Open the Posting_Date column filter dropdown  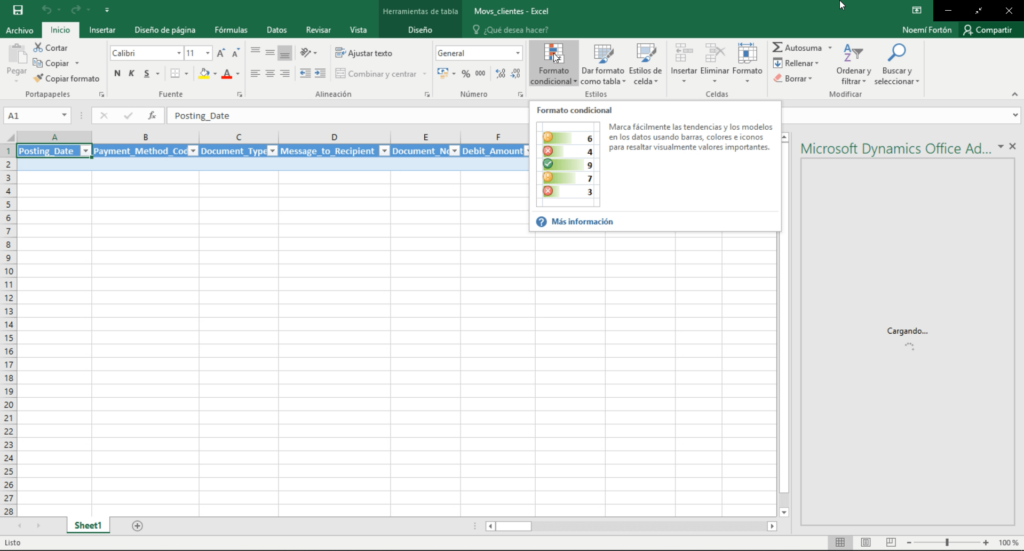pyautogui.click(x=85, y=151)
